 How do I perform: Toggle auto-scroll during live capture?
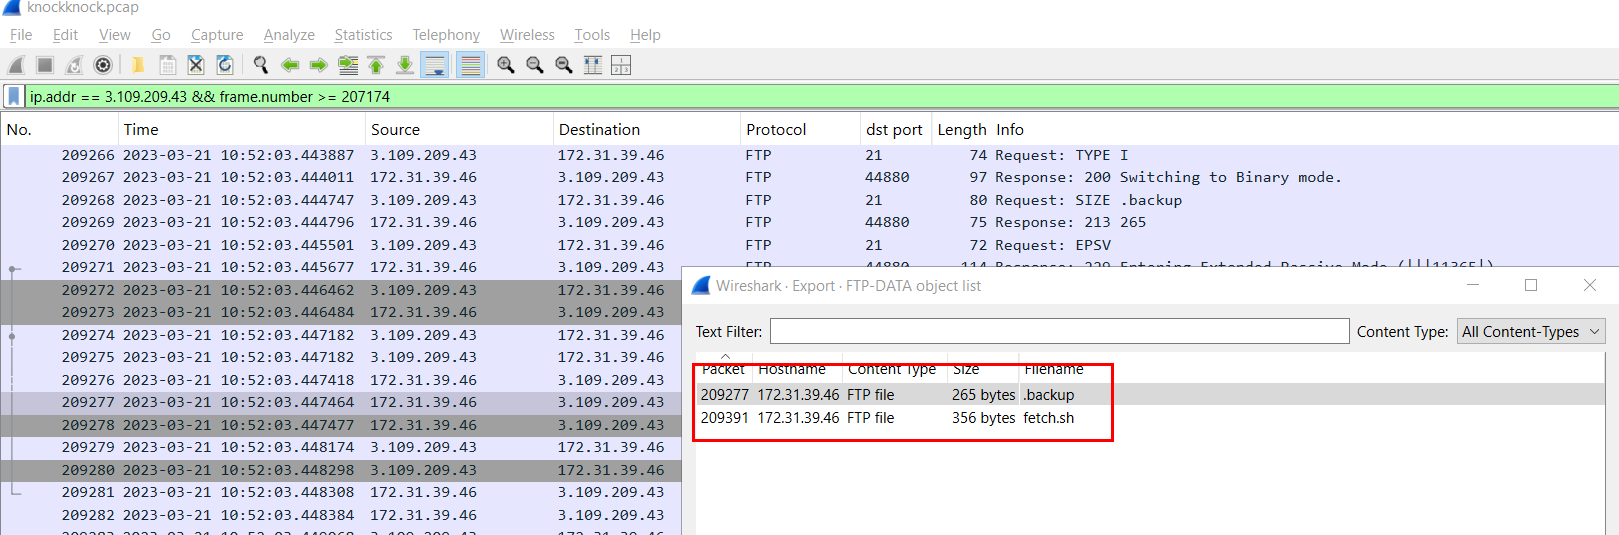click(x=435, y=65)
